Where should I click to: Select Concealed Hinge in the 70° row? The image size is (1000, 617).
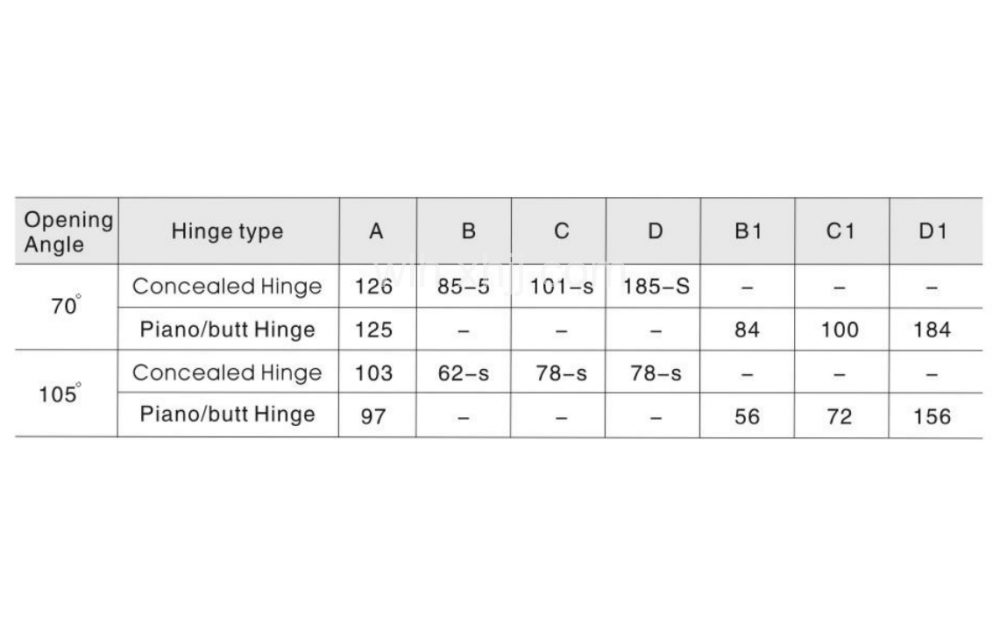(x=228, y=286)
